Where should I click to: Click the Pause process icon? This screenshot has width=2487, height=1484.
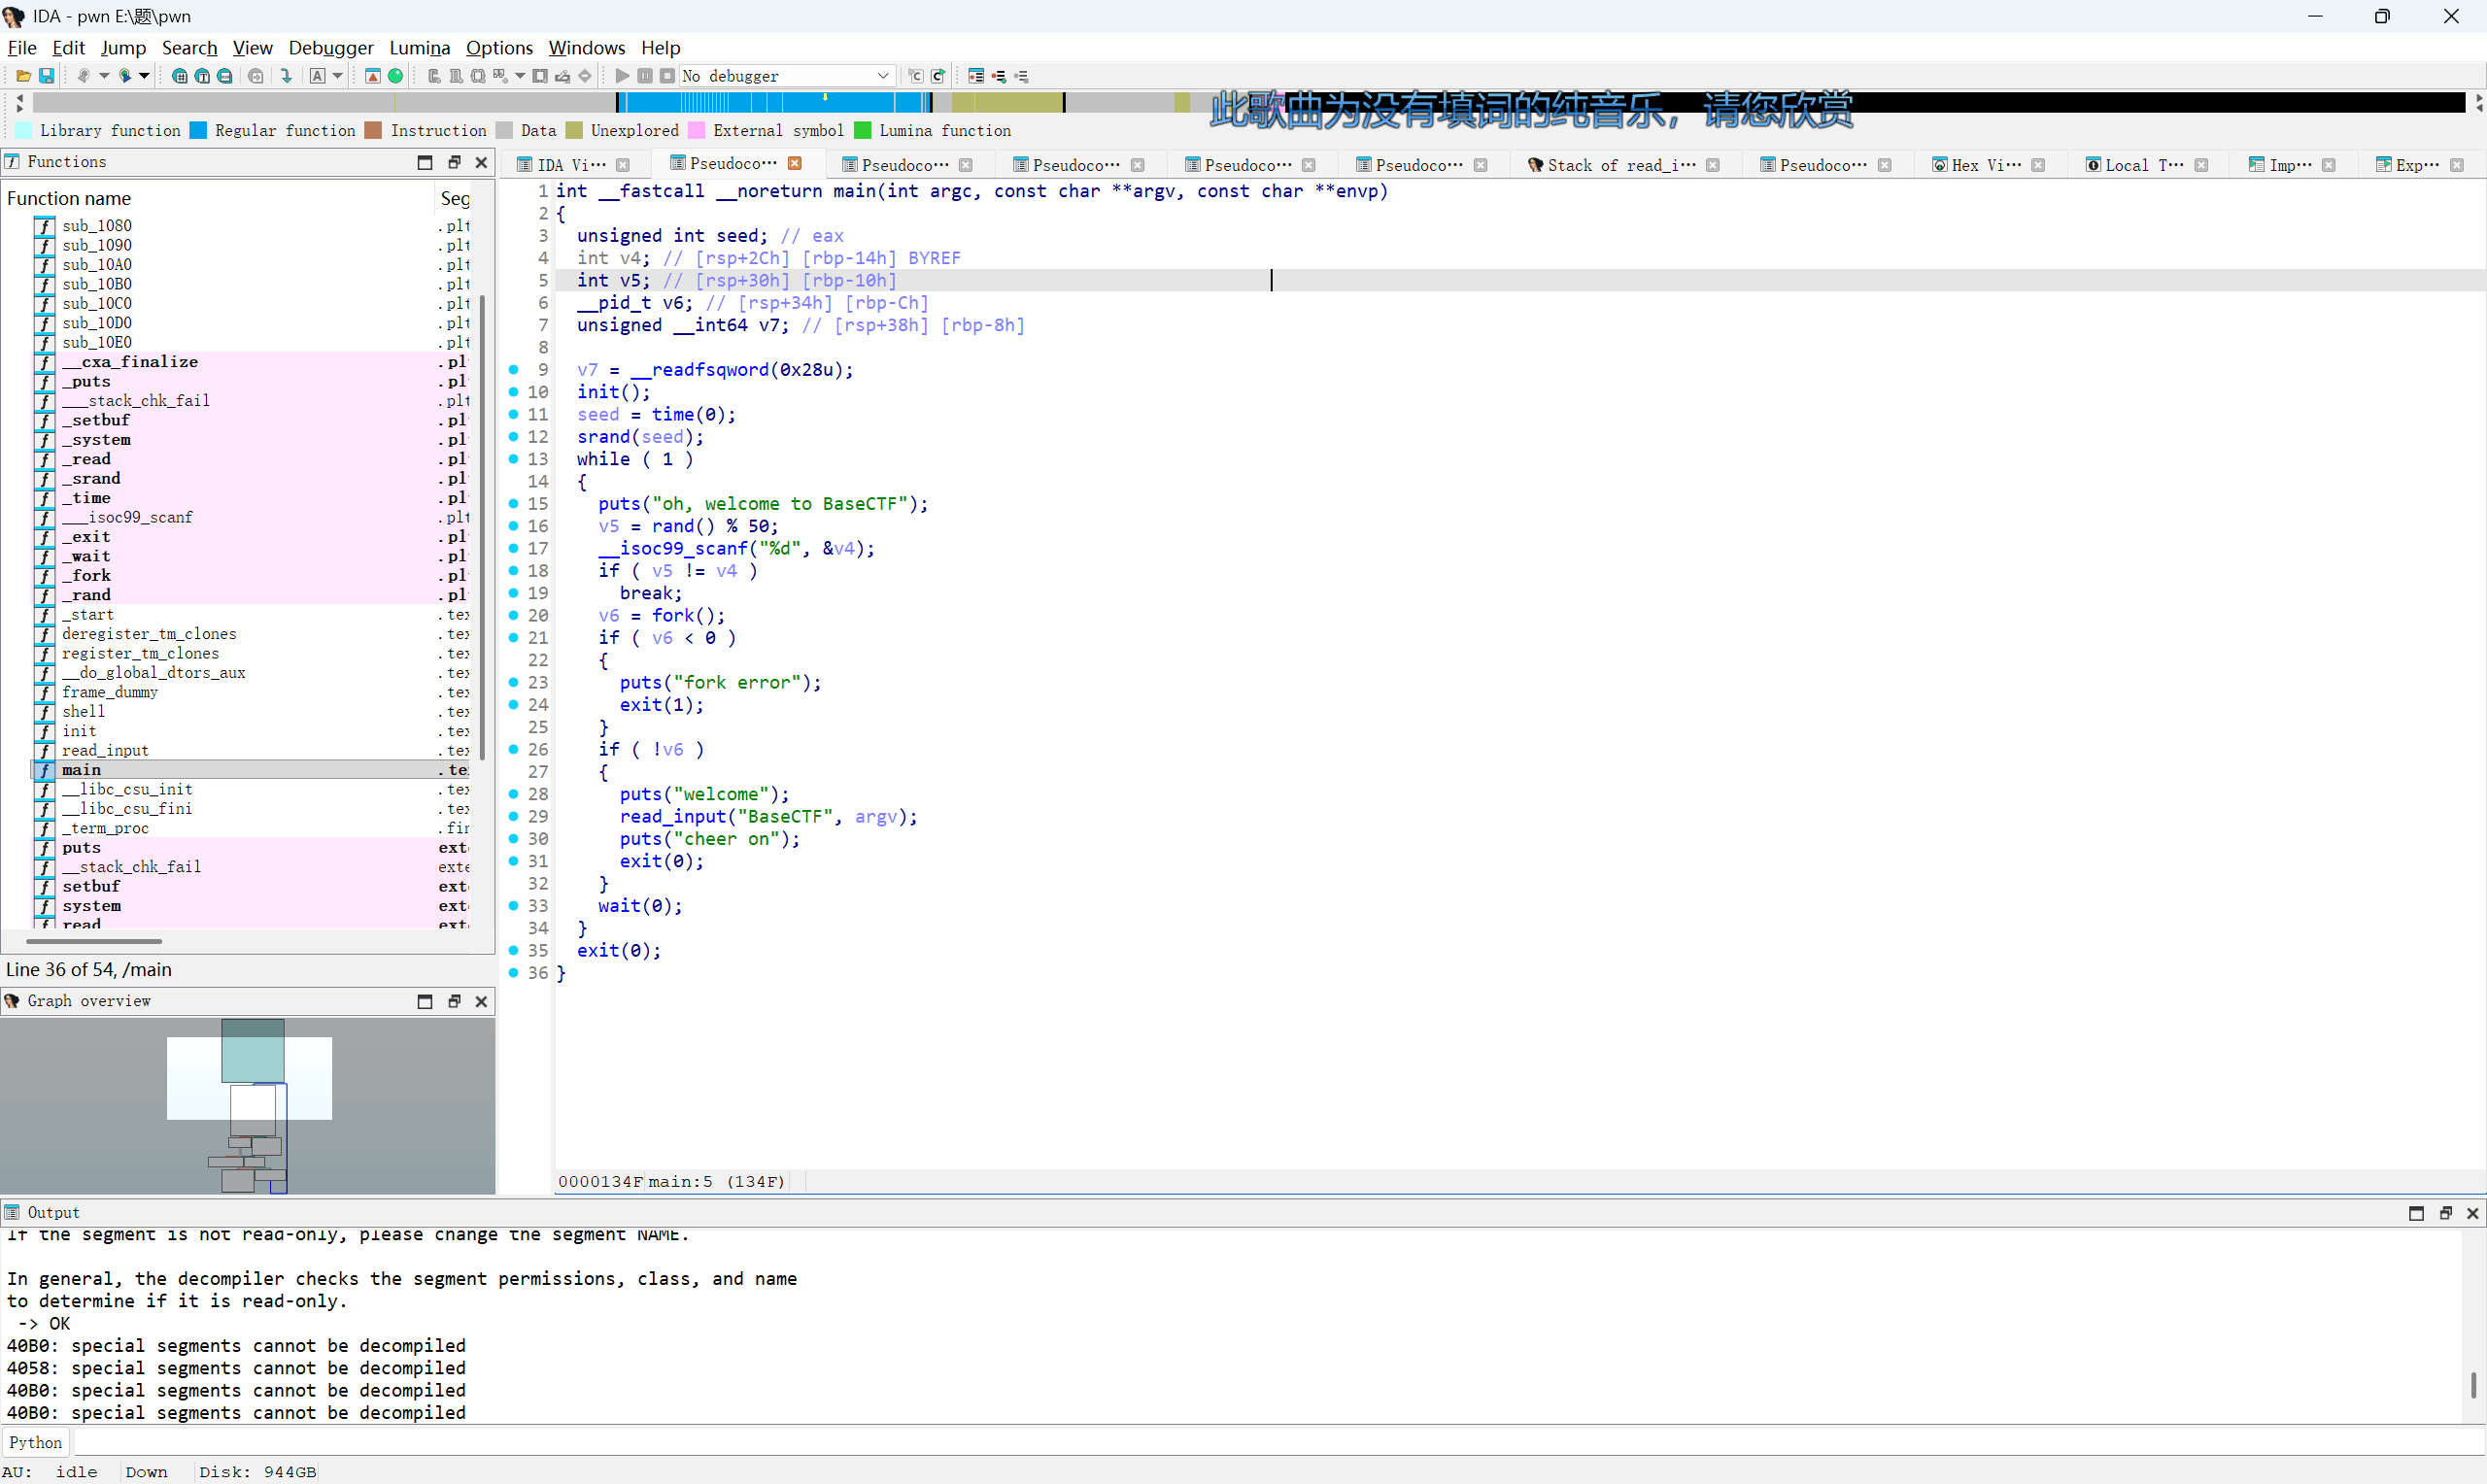[645, 76]
